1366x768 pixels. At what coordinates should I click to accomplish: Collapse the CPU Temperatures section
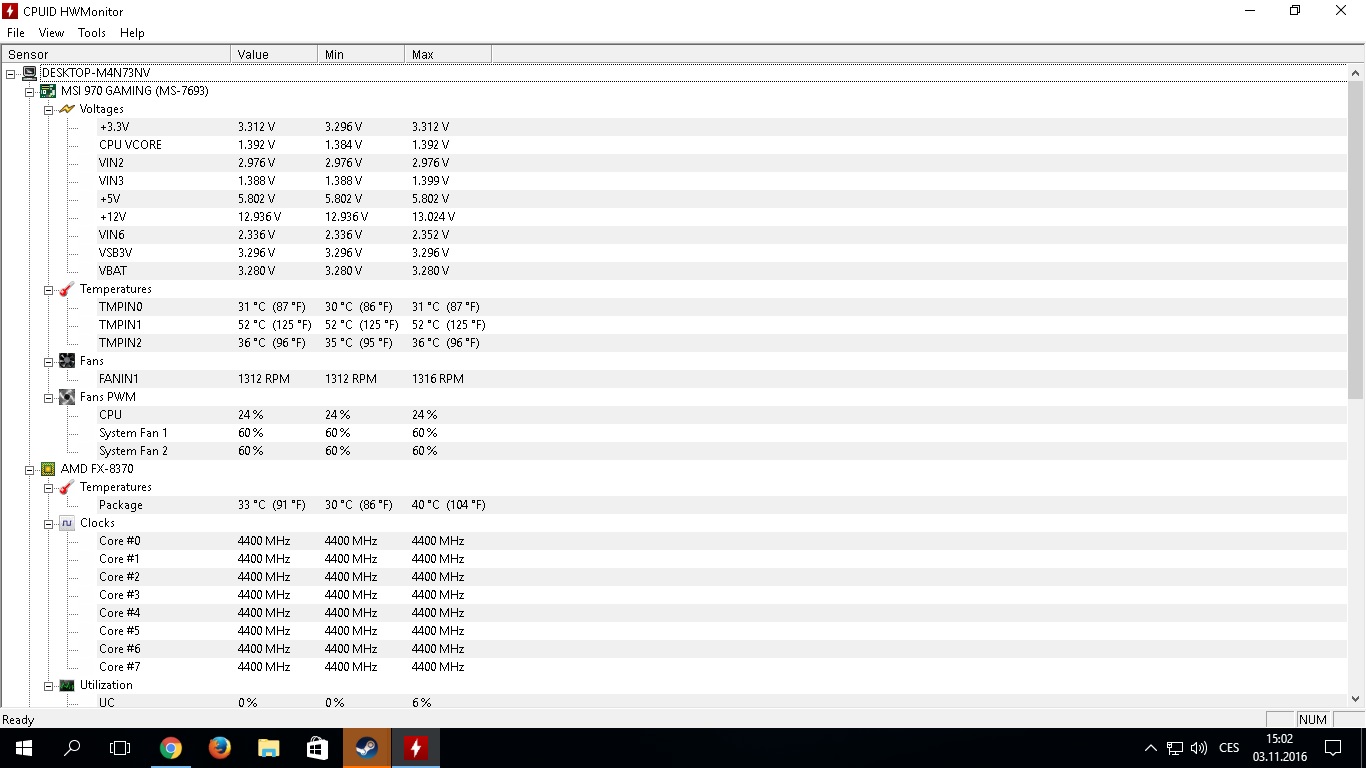pyautogui.click(x=48, y=487)
